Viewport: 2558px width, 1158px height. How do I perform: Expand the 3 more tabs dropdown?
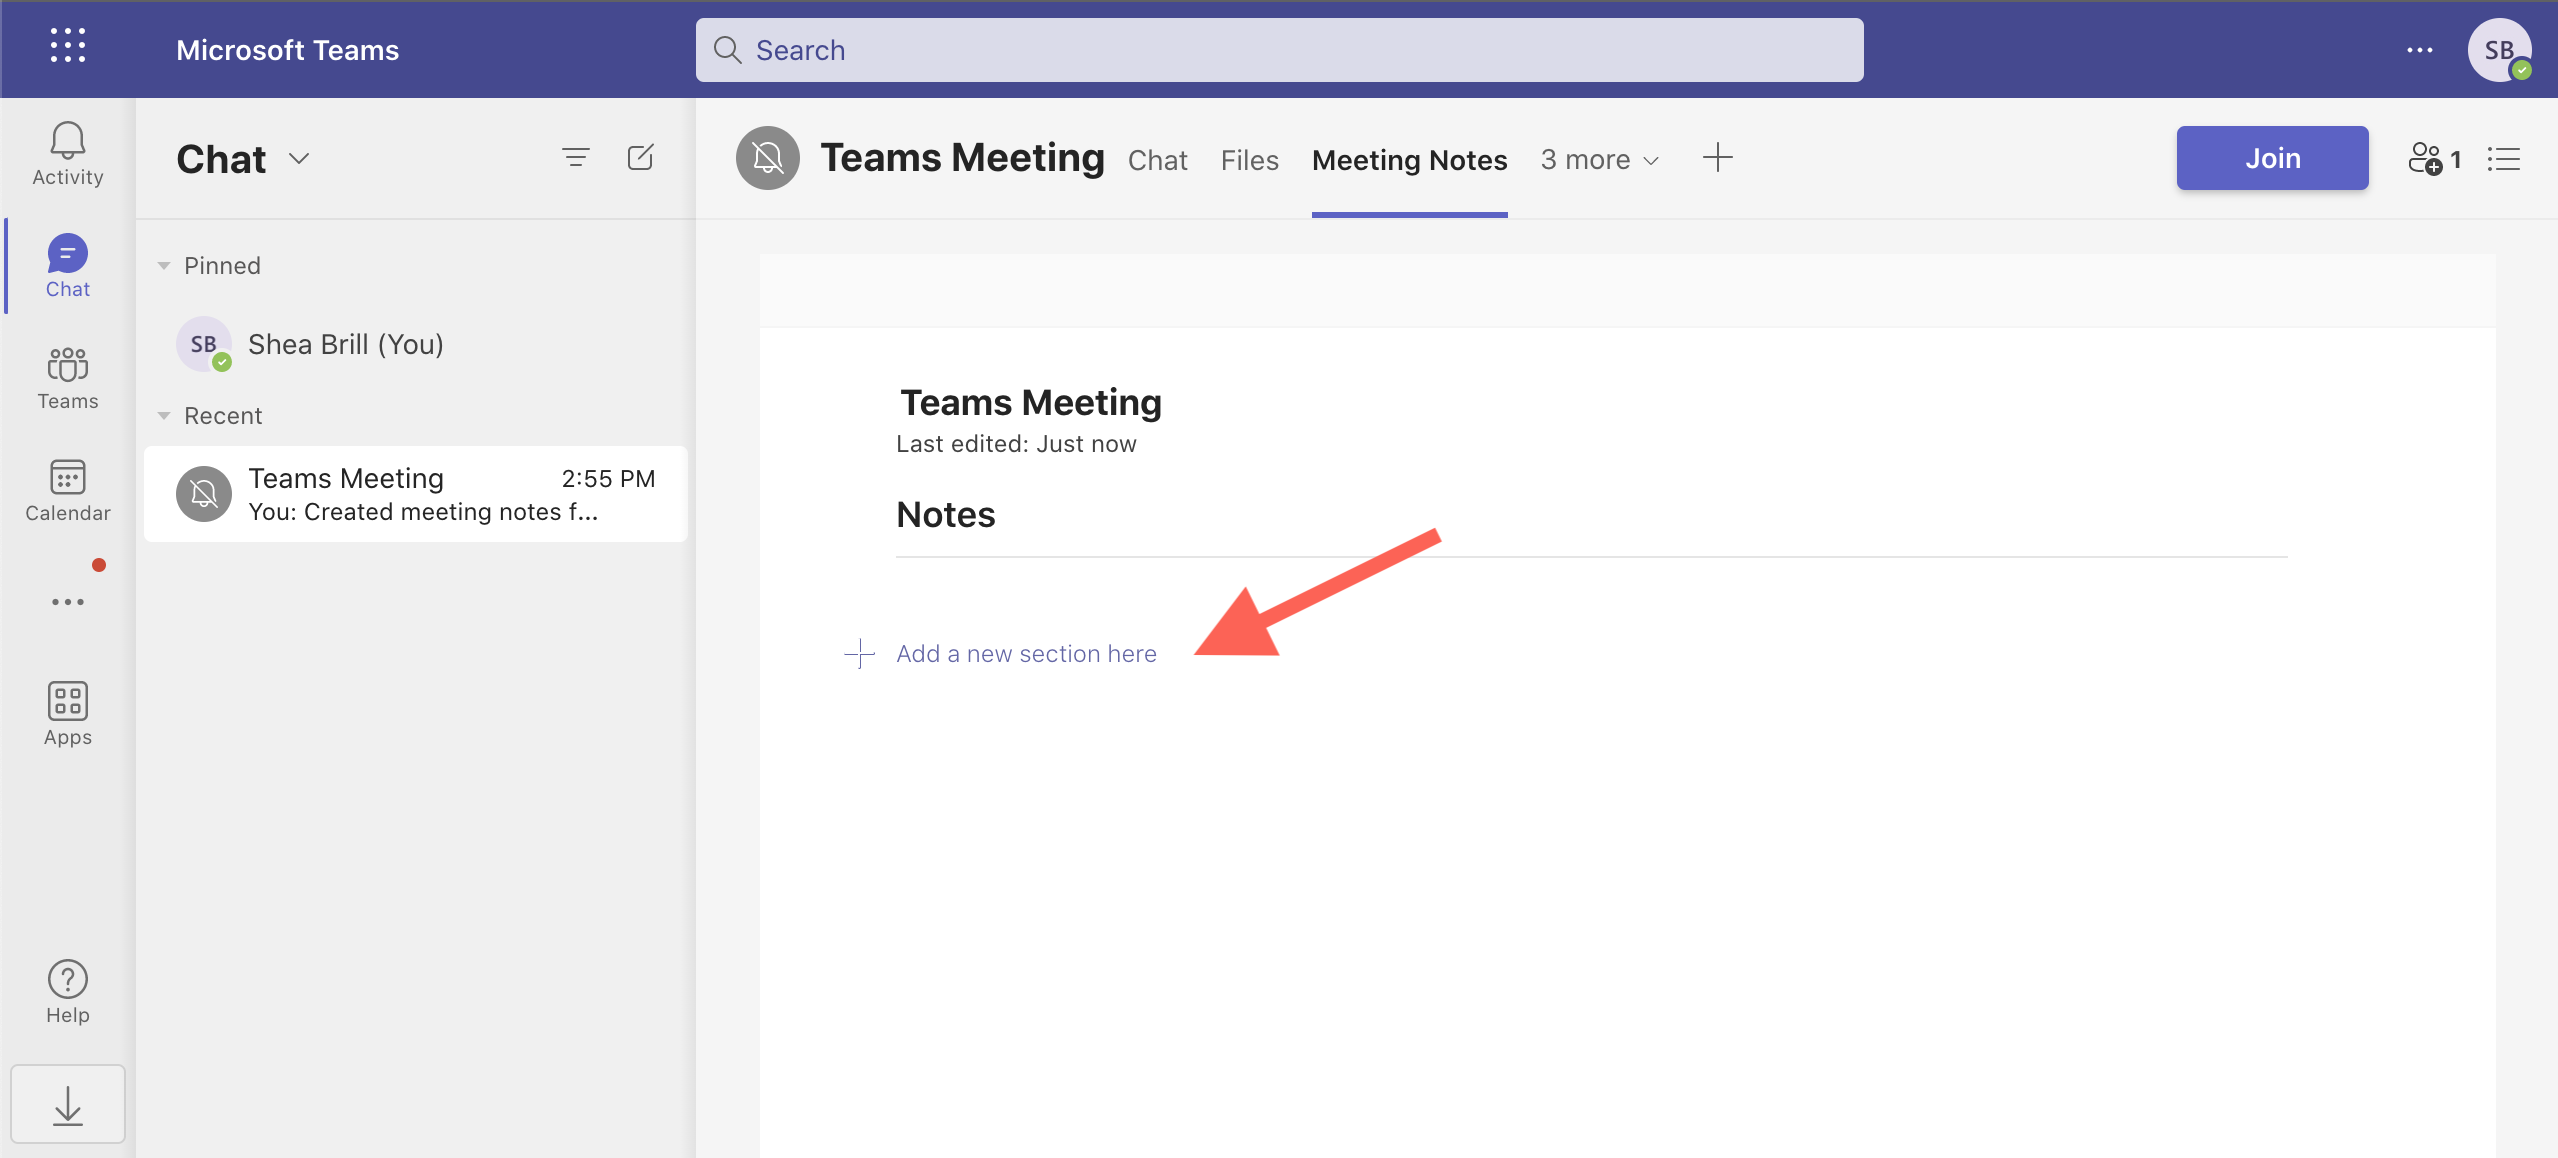click(x=1600, y=160)
